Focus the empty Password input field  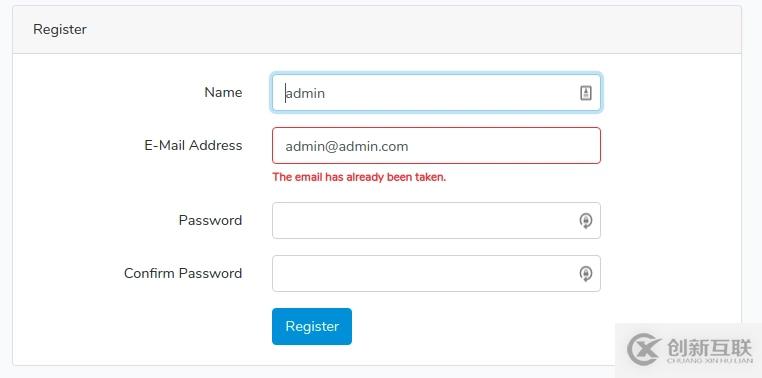[x=436, y=221]
